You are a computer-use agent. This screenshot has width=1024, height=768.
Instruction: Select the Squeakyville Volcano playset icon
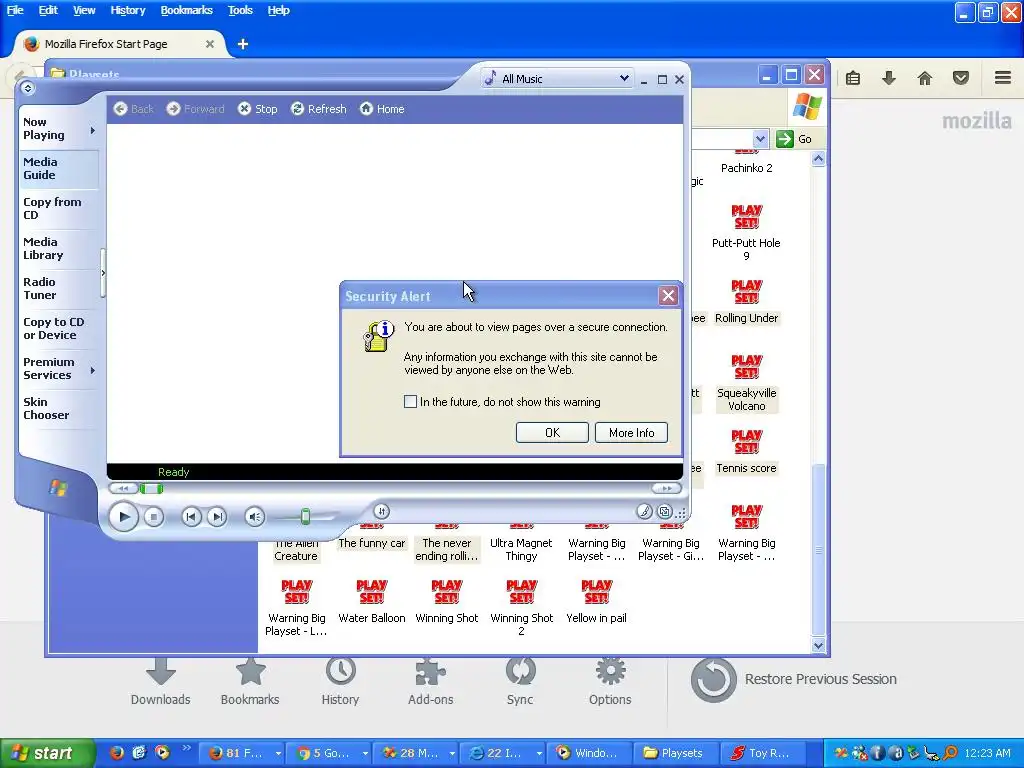746,367
